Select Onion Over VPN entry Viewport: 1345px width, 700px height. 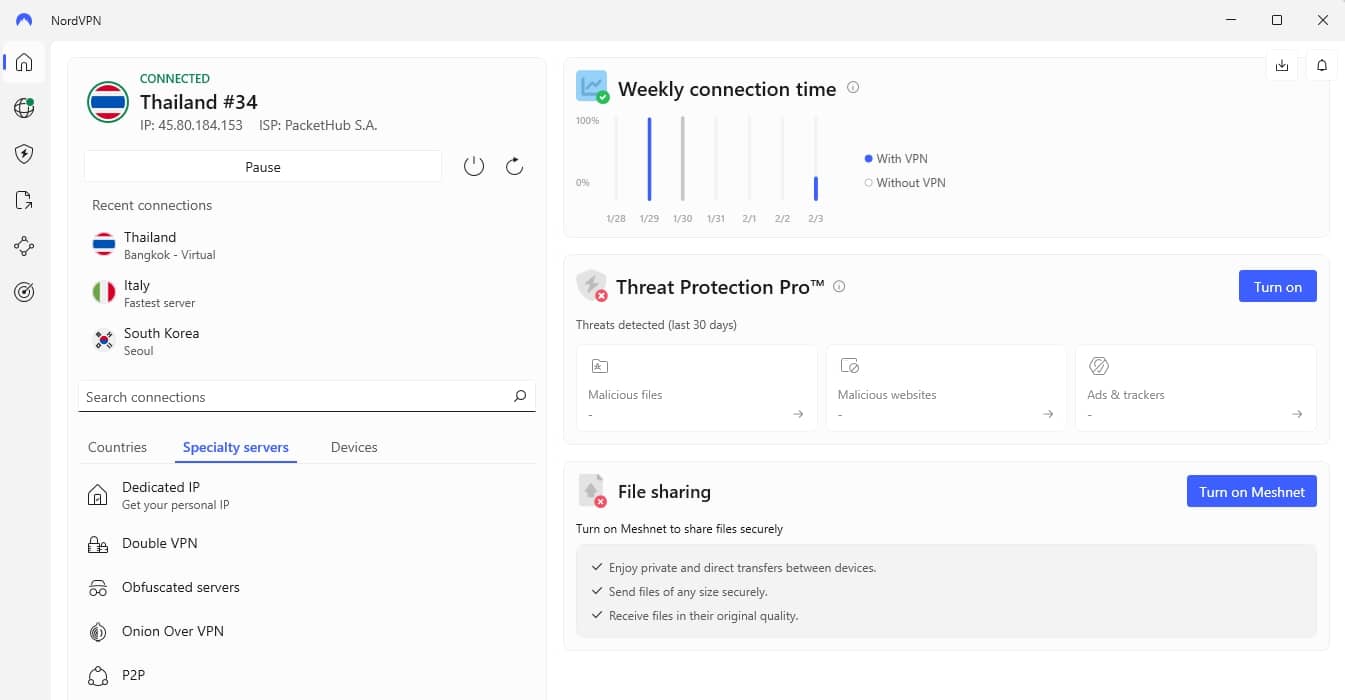pos(308,631)
